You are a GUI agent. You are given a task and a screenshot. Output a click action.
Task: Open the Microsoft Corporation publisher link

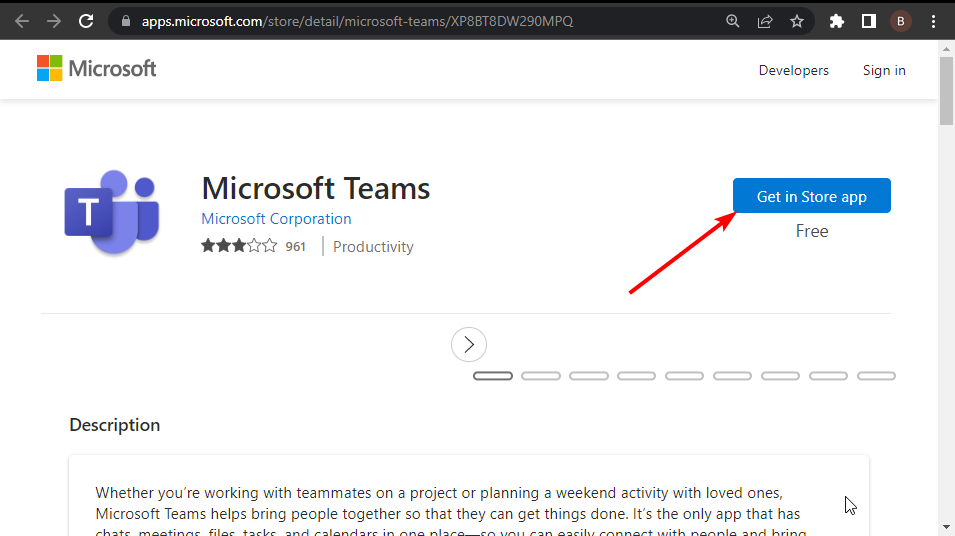(276, 219)
